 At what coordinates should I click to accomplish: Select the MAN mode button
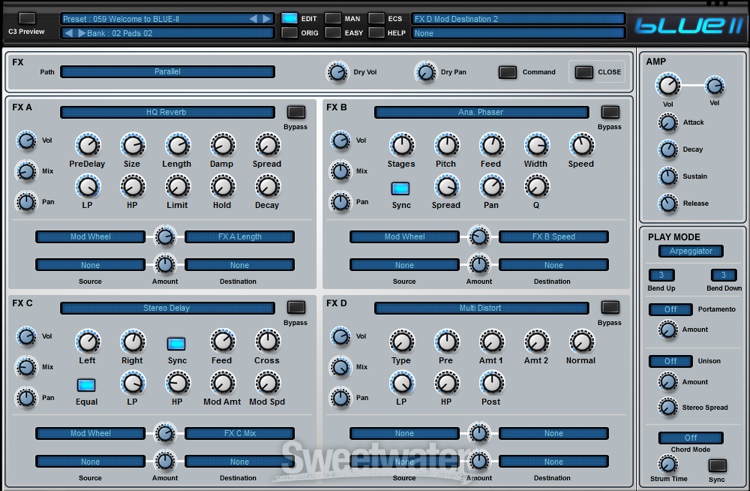point(333,18)
